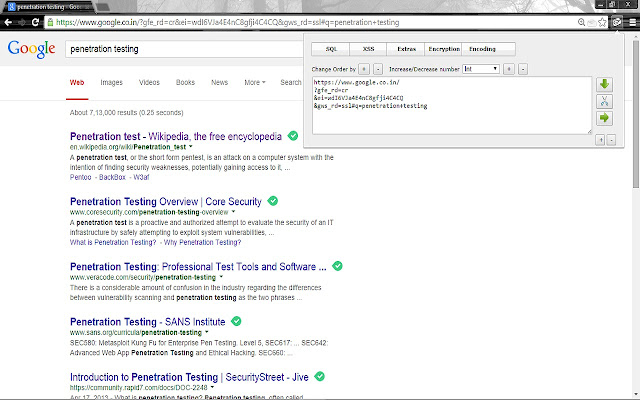Viewport: 640px width, 400px height.
Task: Open Penetration Testing Overview Core Security result
Action: (166, 202)
